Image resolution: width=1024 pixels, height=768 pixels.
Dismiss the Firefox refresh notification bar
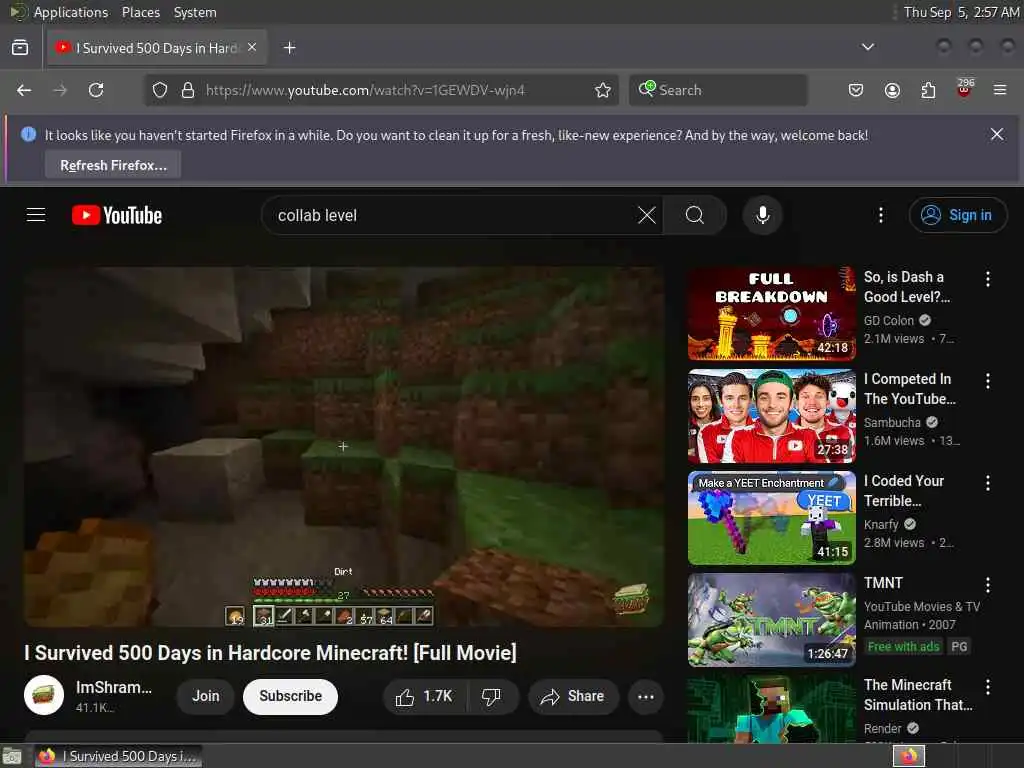[x=997, y=135]
